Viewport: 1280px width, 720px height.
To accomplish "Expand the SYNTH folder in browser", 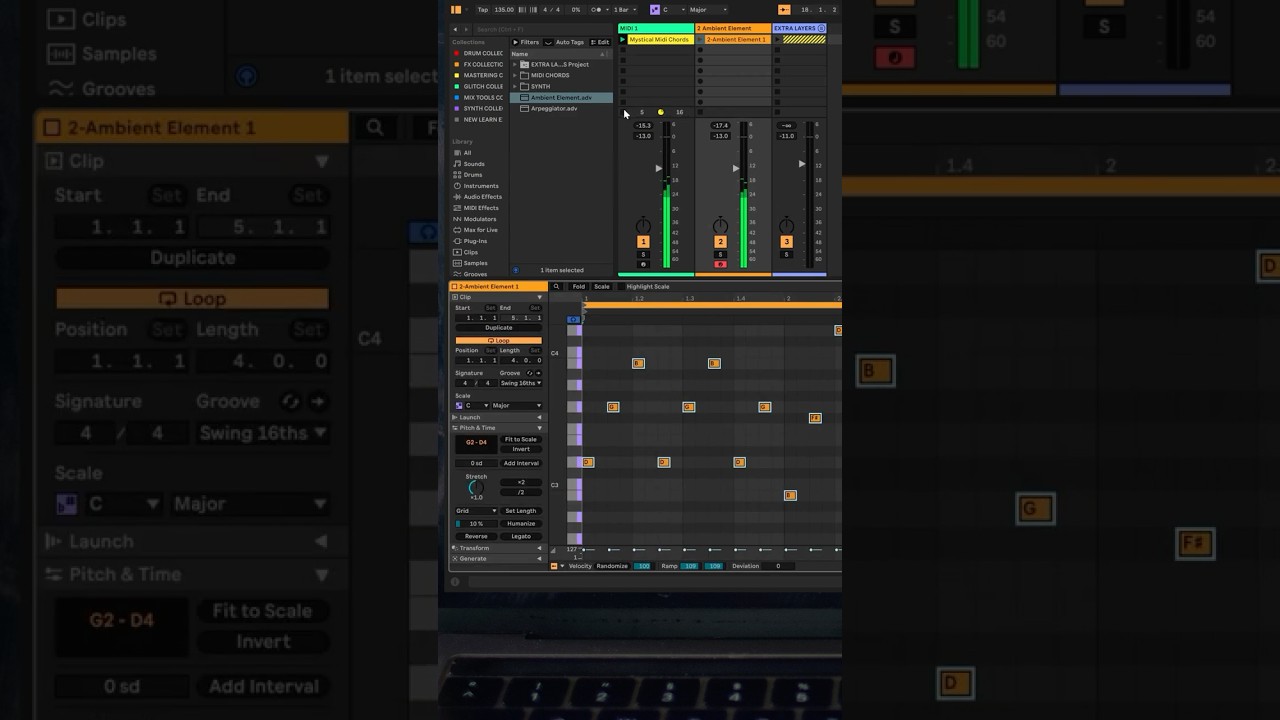I will (x=514, y=86).
